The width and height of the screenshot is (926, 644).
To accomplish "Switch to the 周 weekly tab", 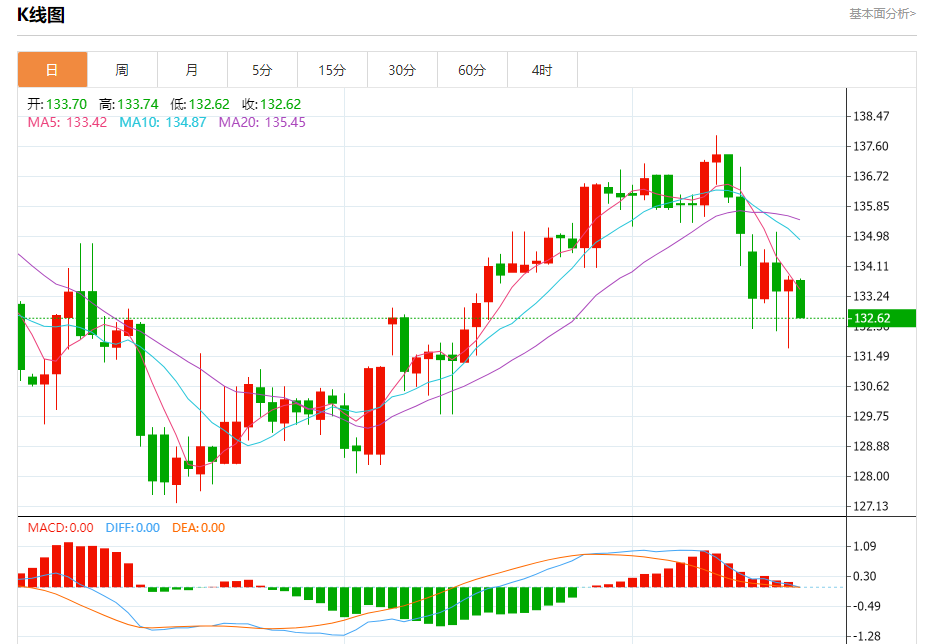I will 122,70.
